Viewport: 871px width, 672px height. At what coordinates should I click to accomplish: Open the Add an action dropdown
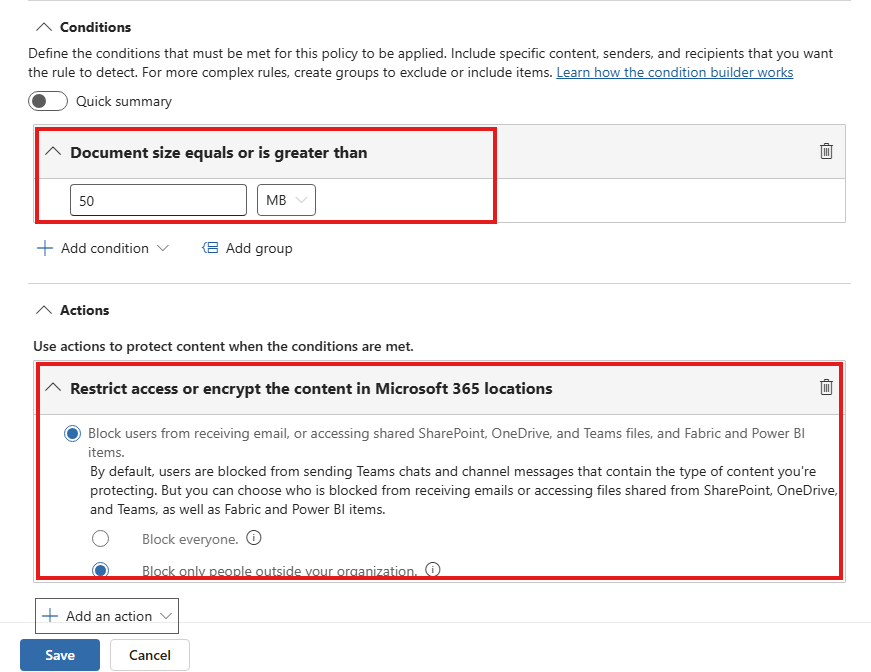pyautogui.click(x=106, y=616)
